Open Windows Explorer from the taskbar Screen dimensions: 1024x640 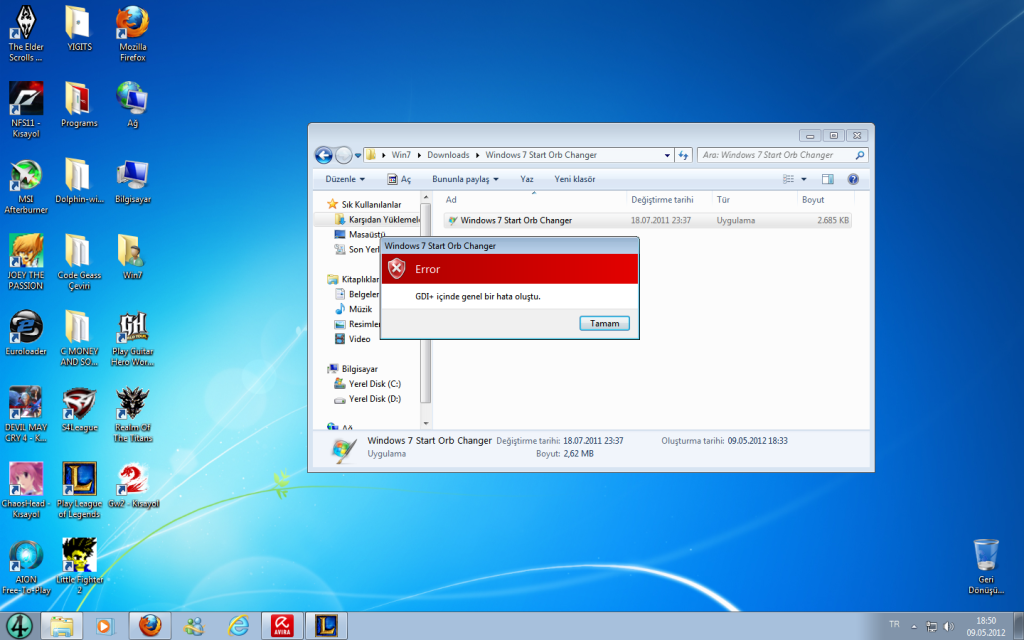(x=62, y=626)
